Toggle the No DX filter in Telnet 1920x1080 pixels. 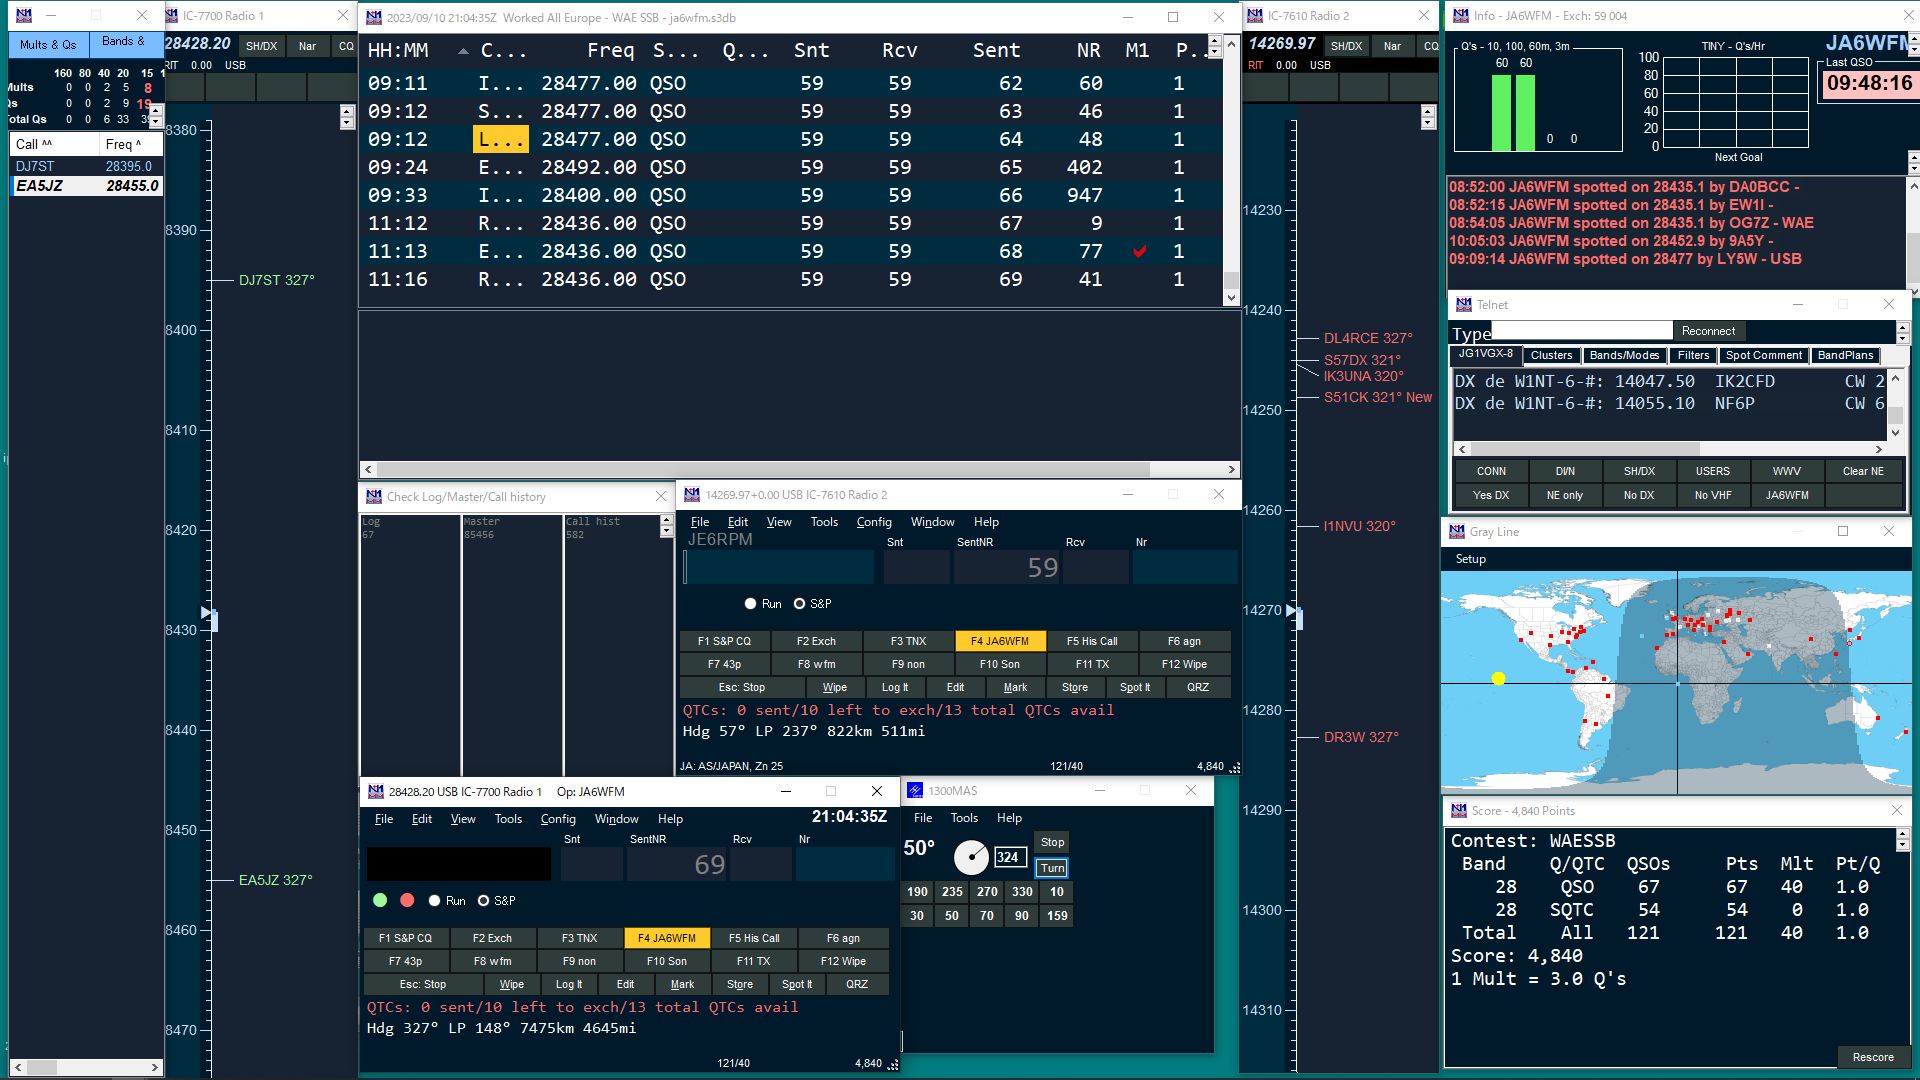1639,495
